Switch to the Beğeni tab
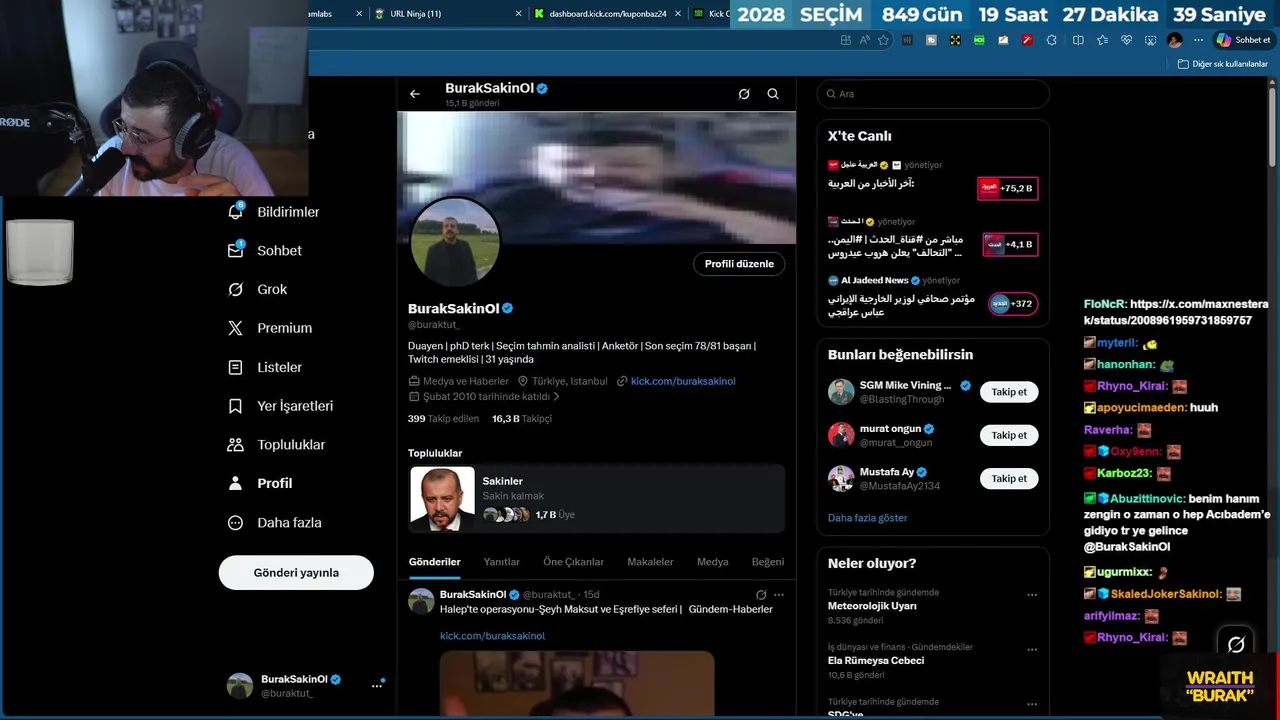Screen dimensions: 1280x720 (768, 562)
